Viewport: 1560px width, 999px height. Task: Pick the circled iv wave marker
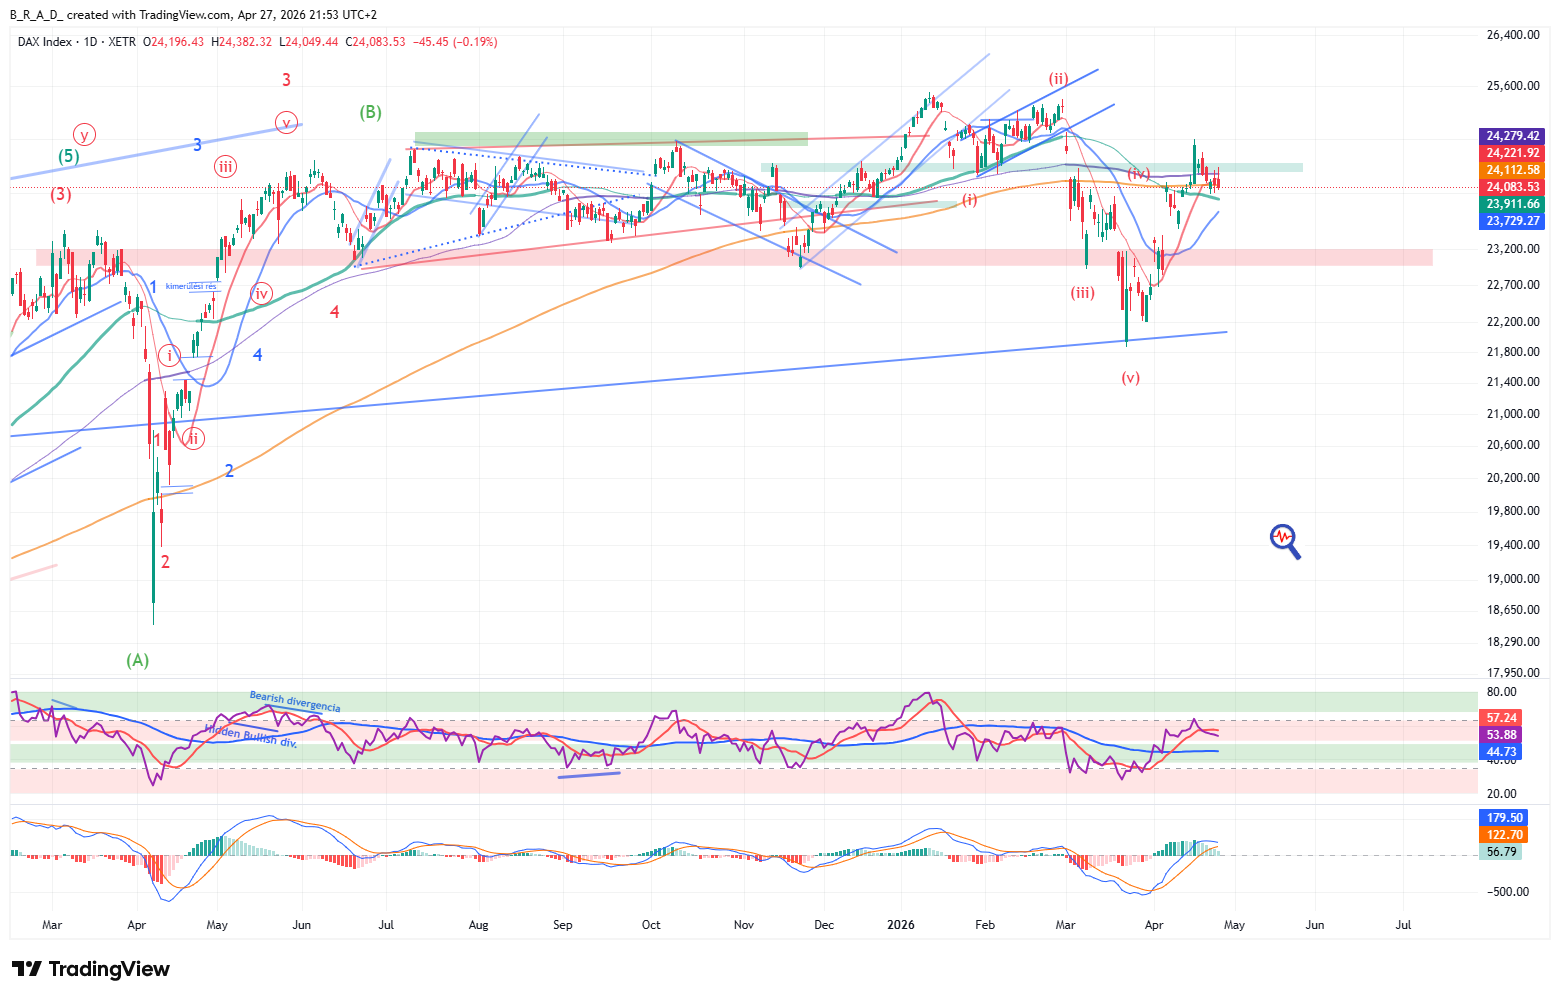pos(261,293)
